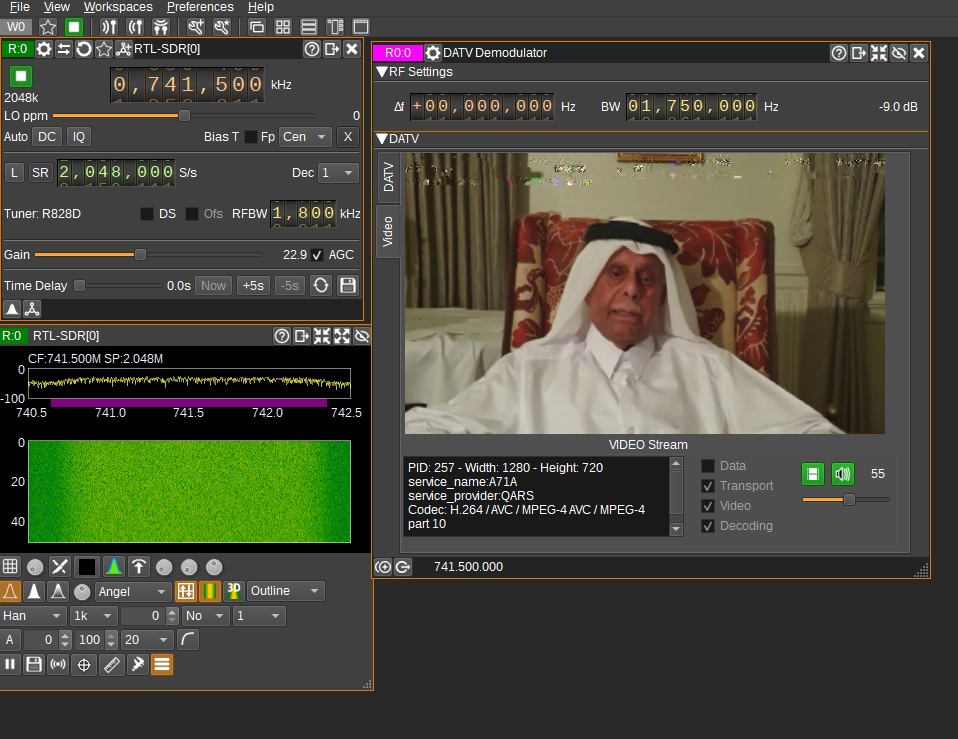The image size is (958, 739).
Task: Open the spectrum measurements ruler tool
Action: point(111,664)
